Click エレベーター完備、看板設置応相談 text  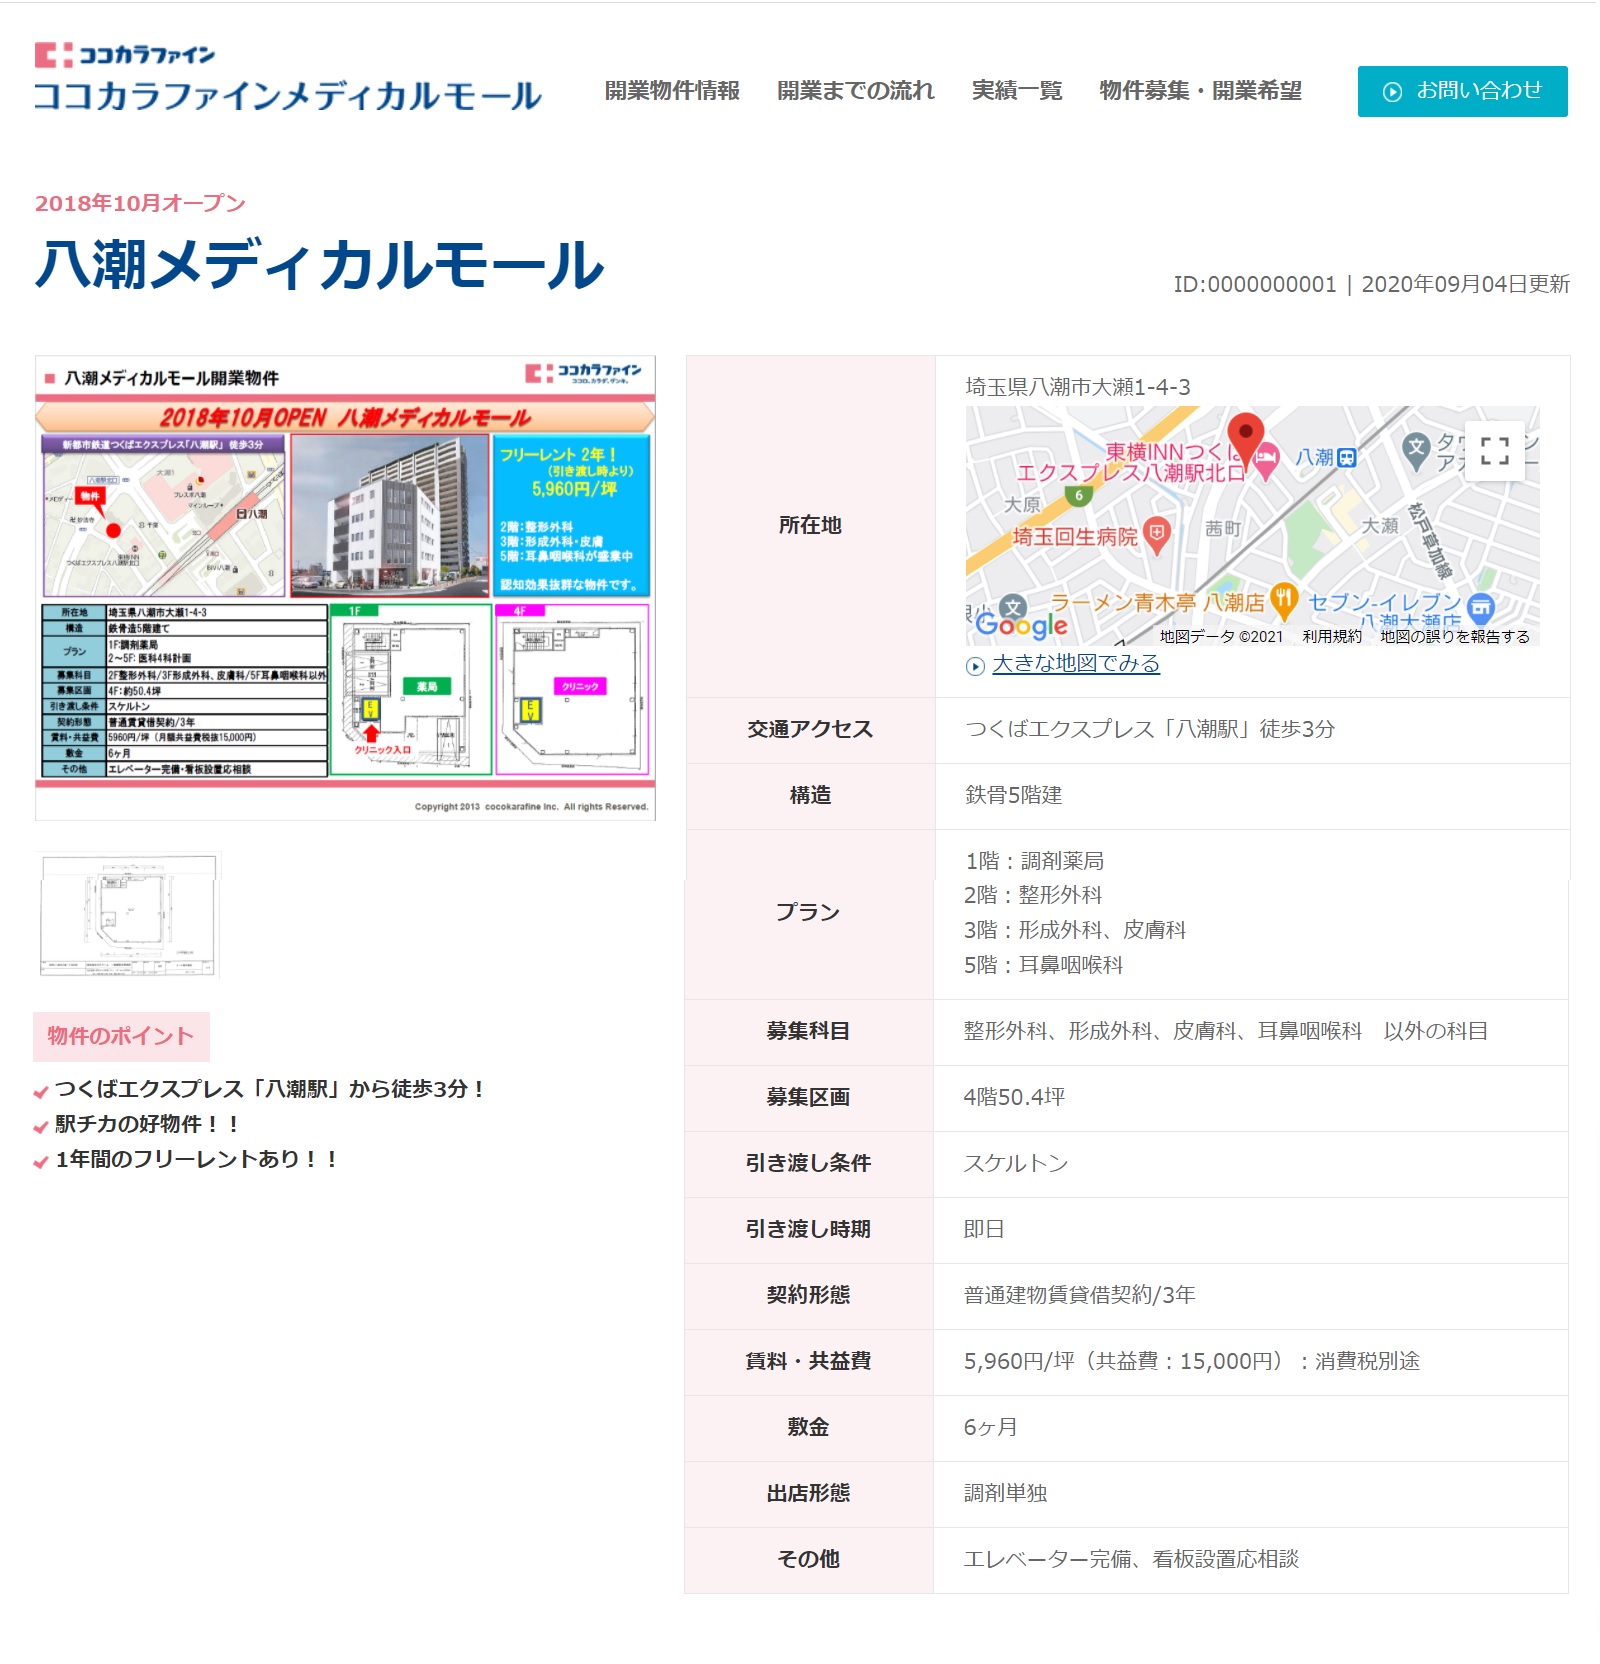(x=1131, y=1559)
